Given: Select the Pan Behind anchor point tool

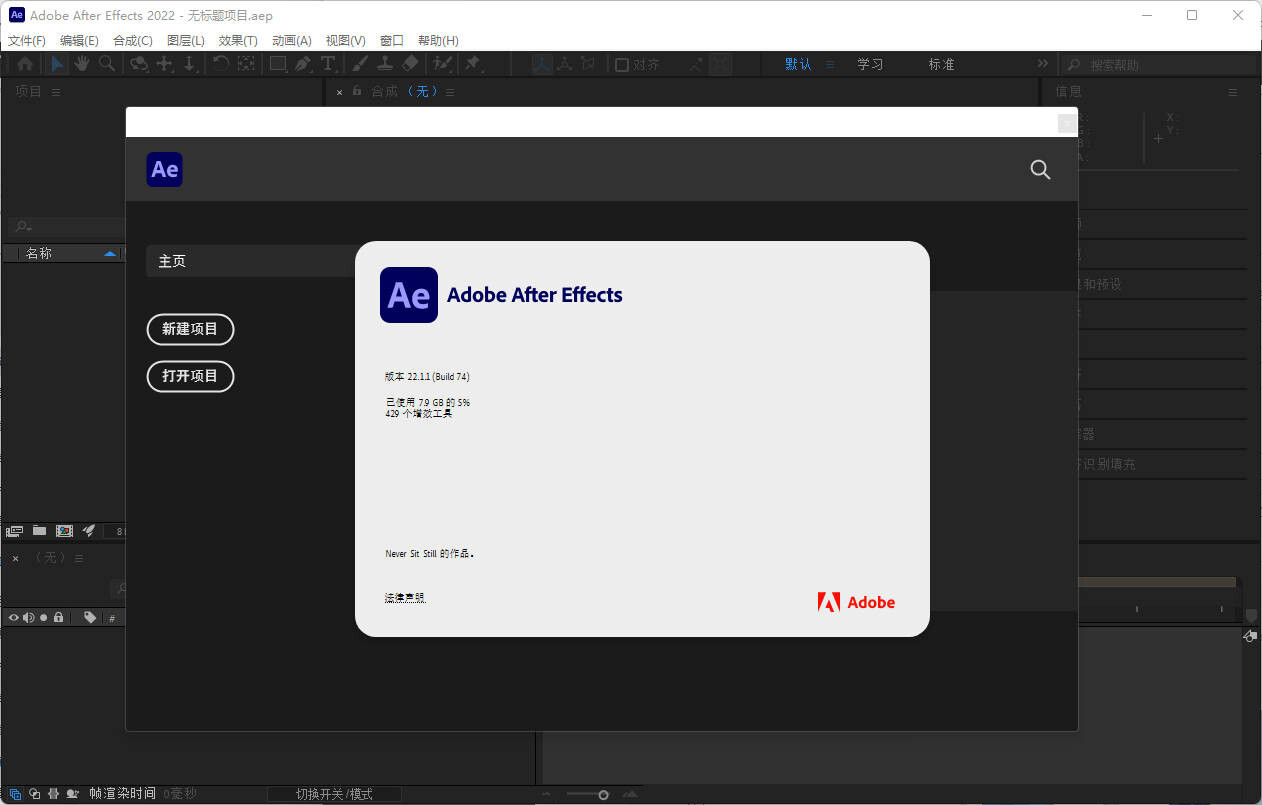Looking at the screenshot, I should coord(246,64).
